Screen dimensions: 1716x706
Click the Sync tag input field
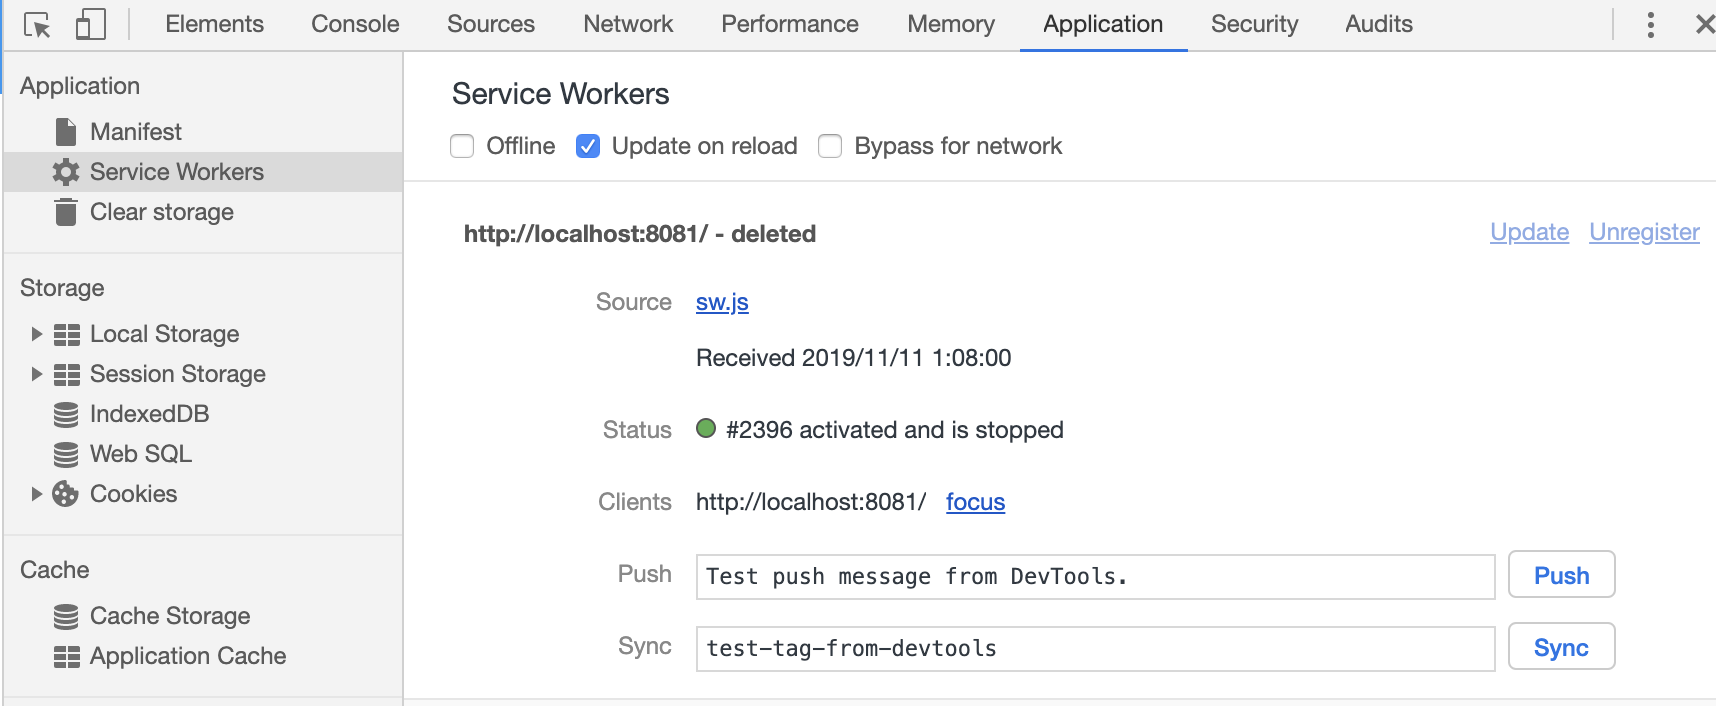click(1095, 649)
